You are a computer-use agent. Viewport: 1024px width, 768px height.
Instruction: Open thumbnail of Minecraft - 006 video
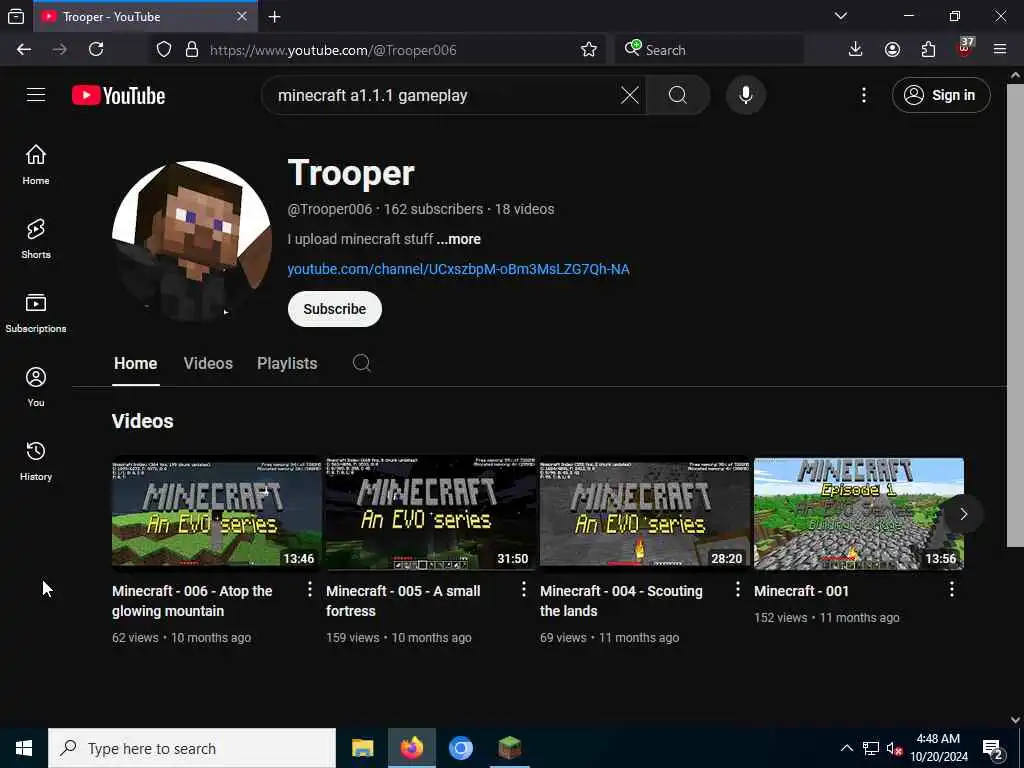tap(216, 513)
